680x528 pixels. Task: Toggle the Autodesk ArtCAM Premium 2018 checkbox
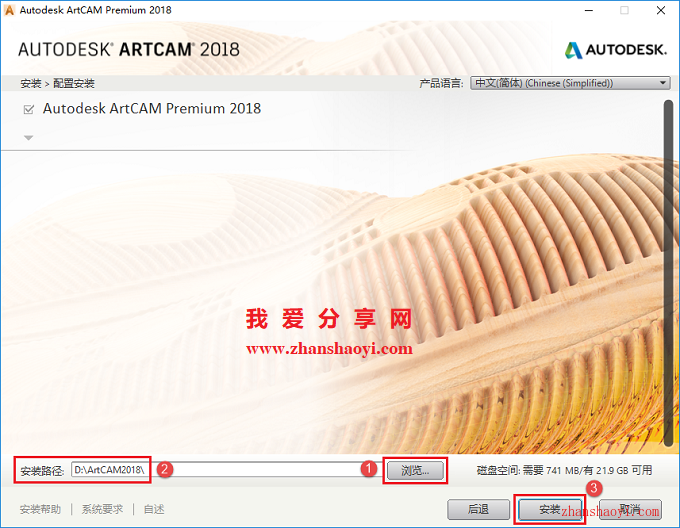pyautogui.click(x=29, y=109)
